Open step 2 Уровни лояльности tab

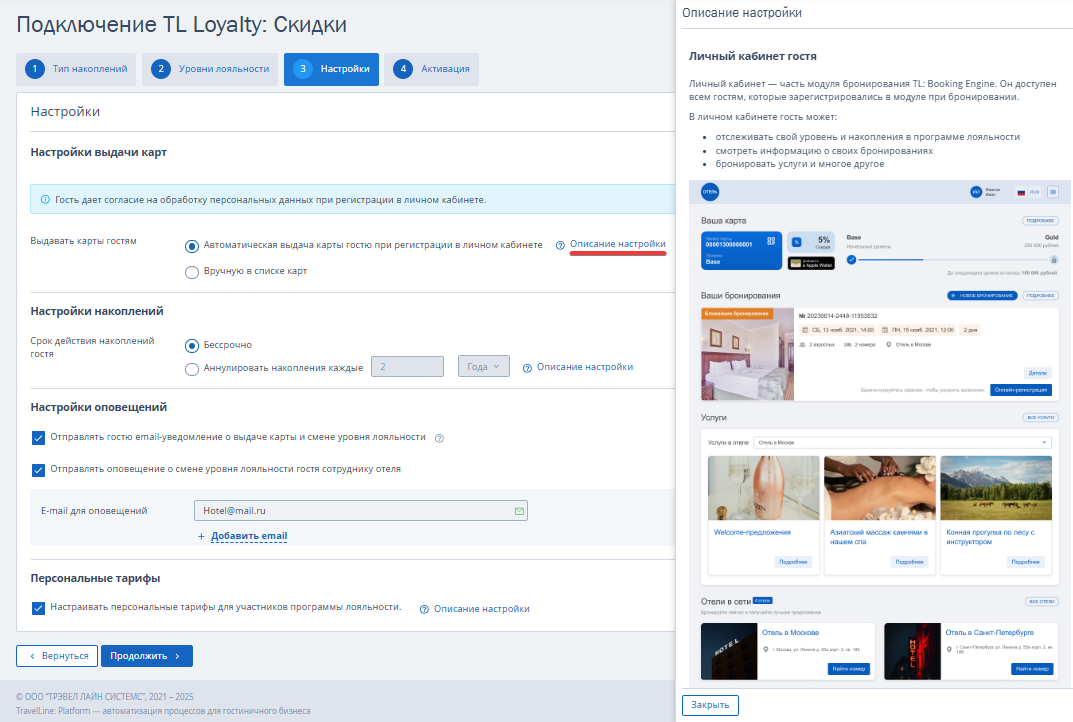210,69
